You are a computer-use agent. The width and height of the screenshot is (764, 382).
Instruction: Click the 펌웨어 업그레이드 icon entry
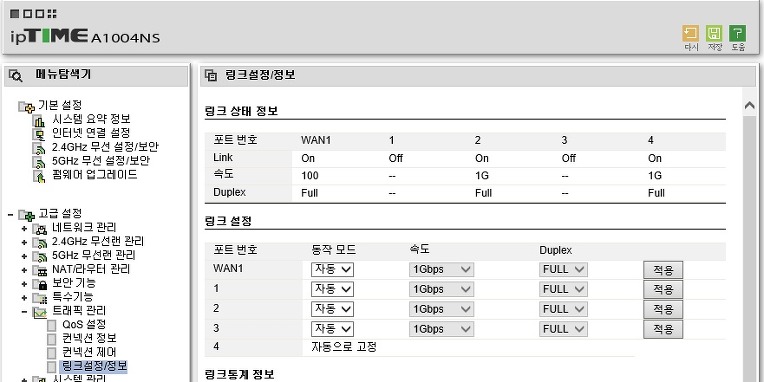point(39,175)
